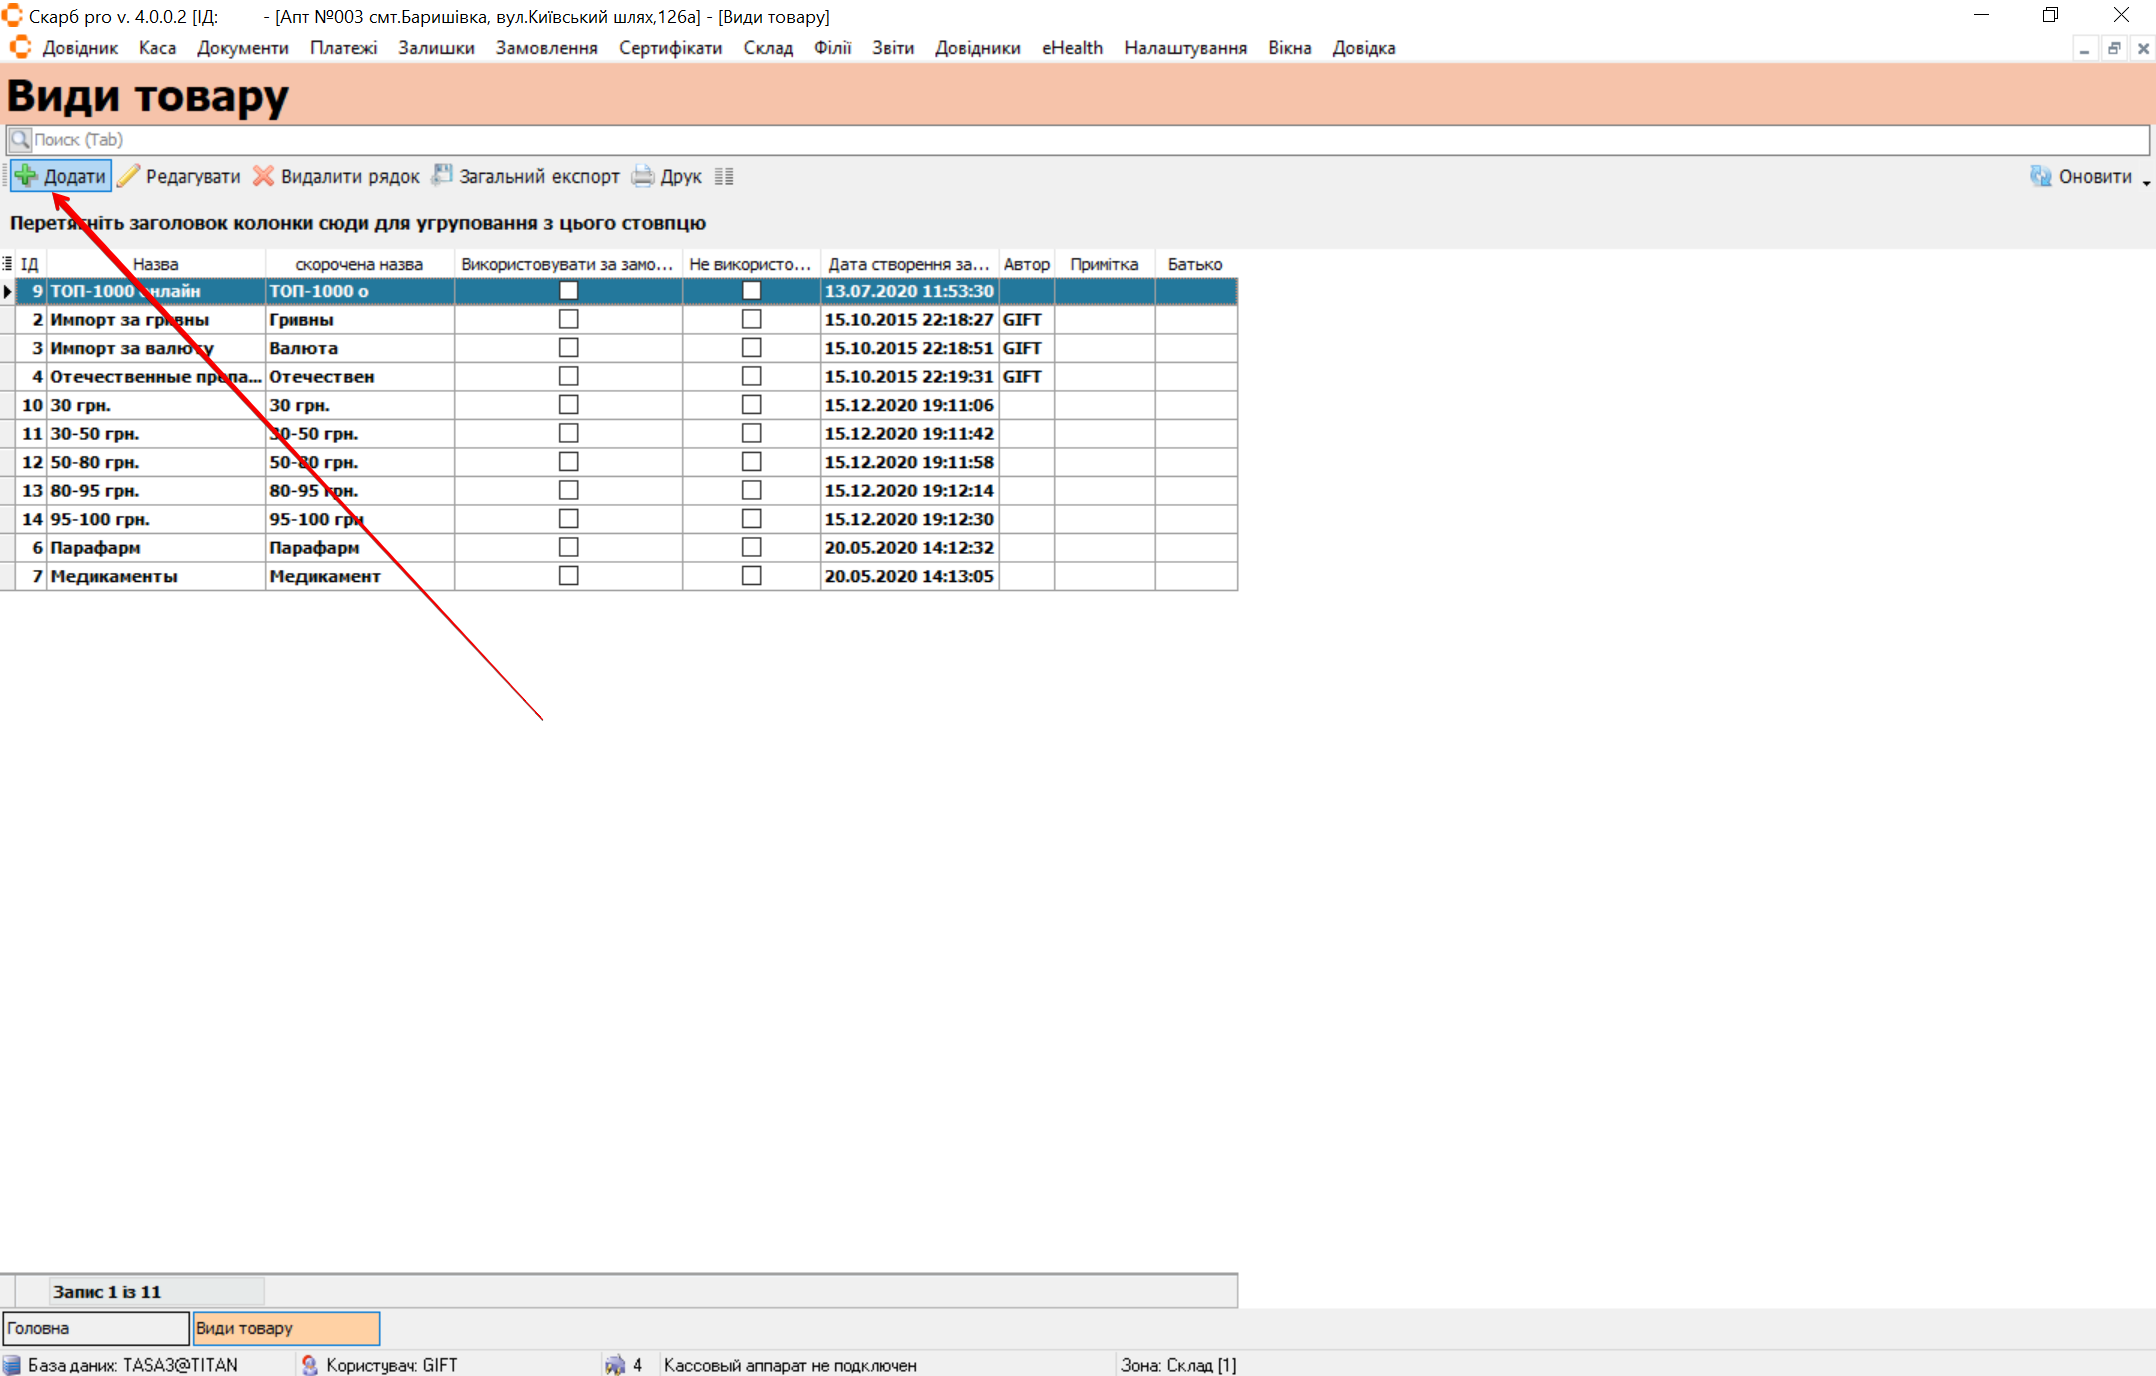Open the eHealth menu

click(x=1071, y=48)
